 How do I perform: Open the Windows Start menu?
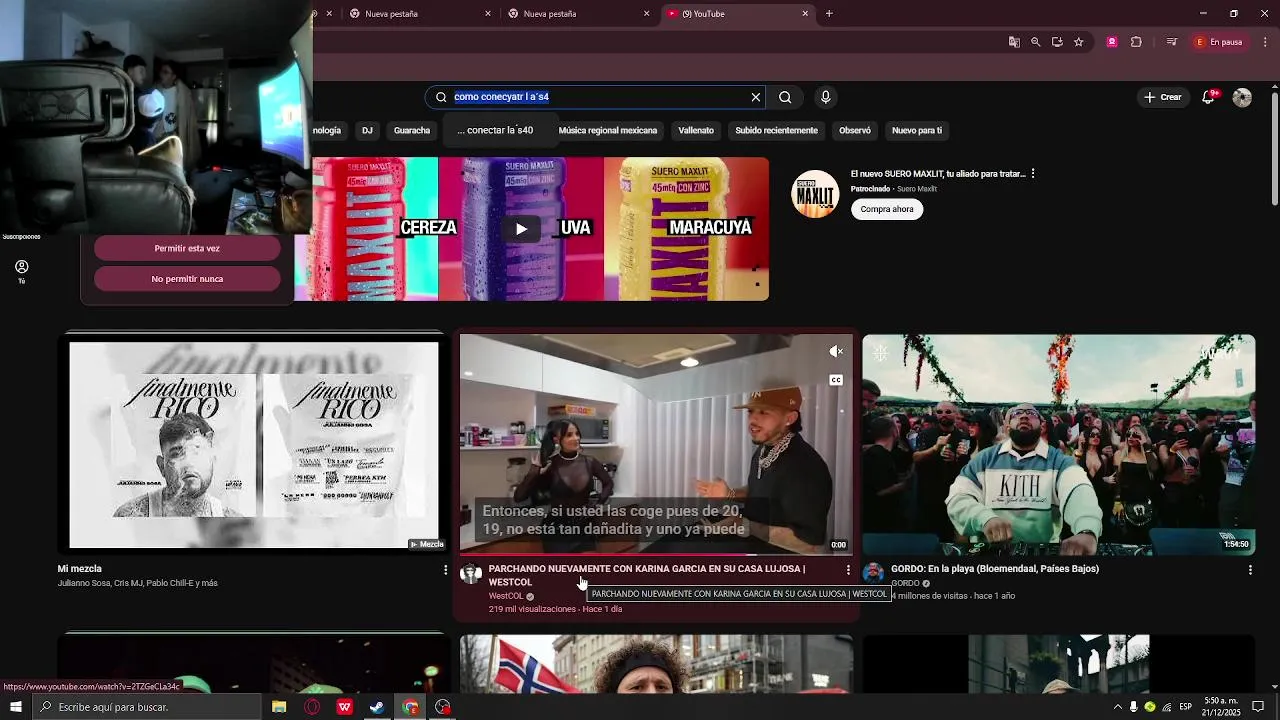15,707
